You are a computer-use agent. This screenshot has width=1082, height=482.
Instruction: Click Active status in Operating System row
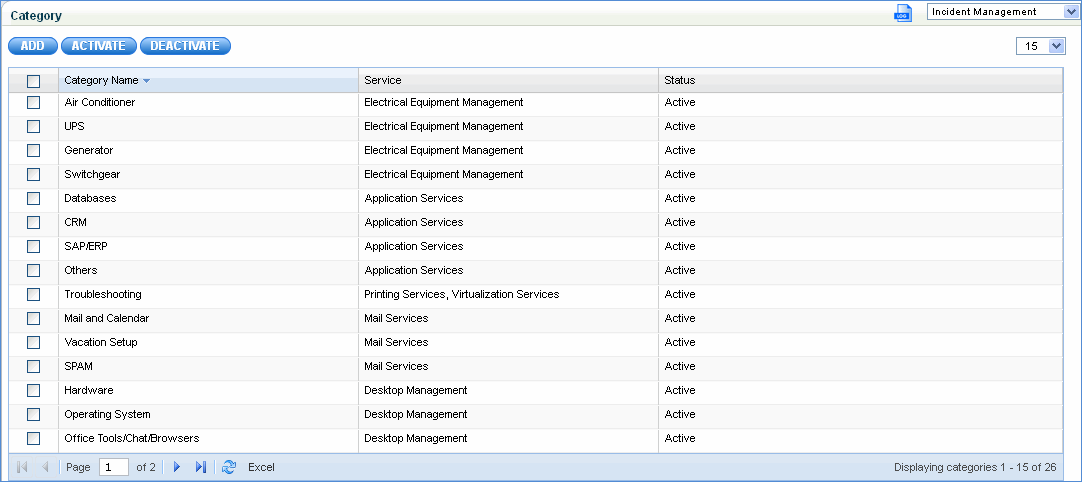tap(680, 414)
